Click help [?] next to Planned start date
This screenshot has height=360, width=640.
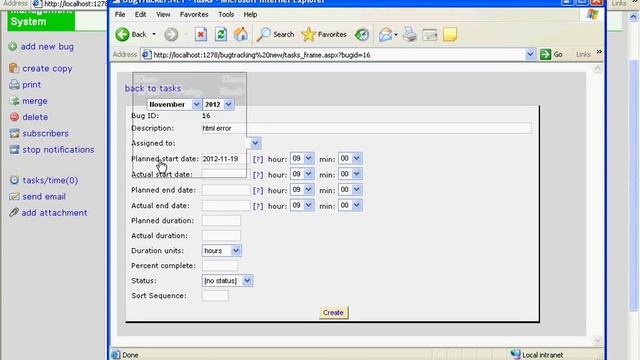[258, 159]
